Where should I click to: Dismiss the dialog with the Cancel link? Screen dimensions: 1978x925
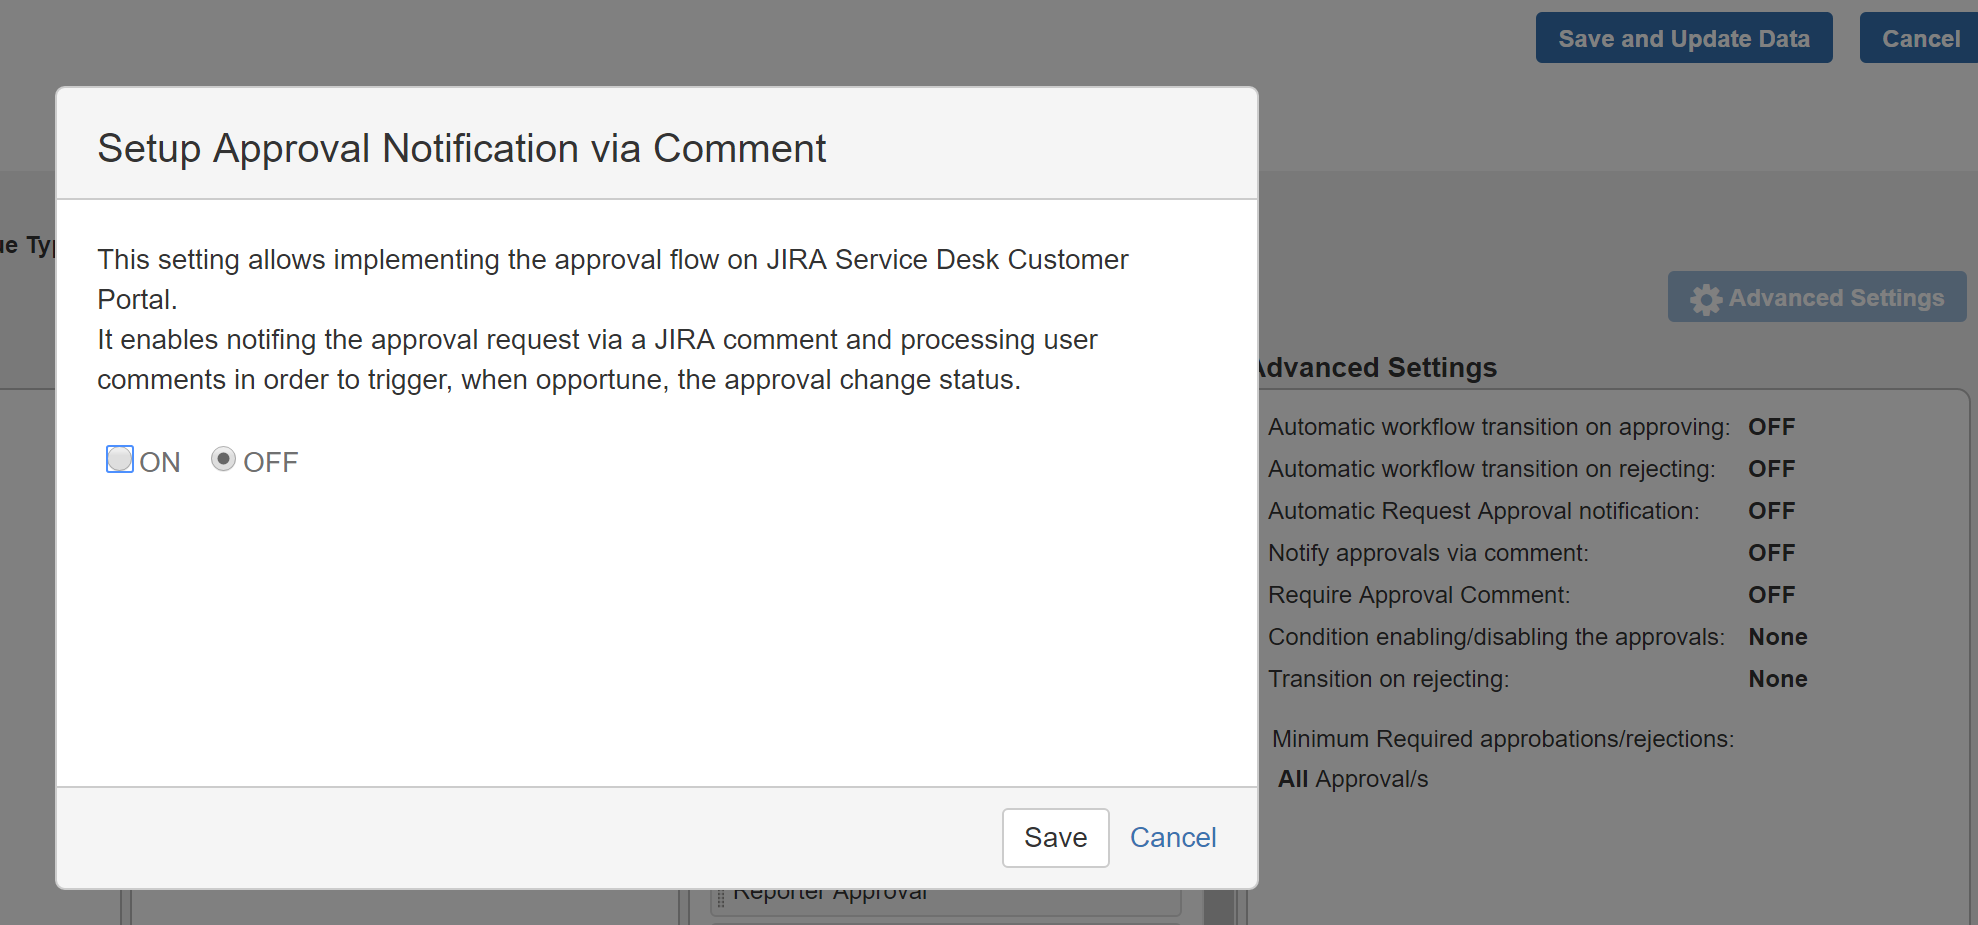pyautogui.click(x=1172, y=837)
